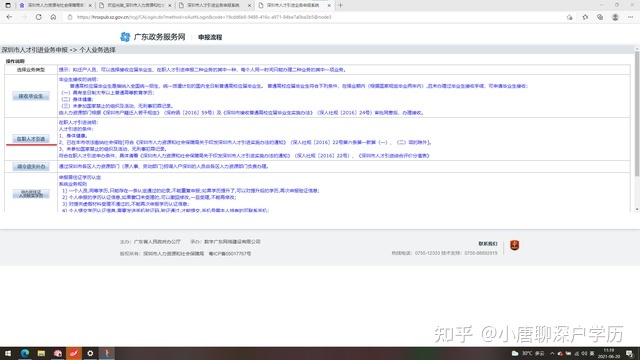The width and height of the screenshot is (640, 360).
Task: Open the browser collections icon
Action: pos(600,17)
